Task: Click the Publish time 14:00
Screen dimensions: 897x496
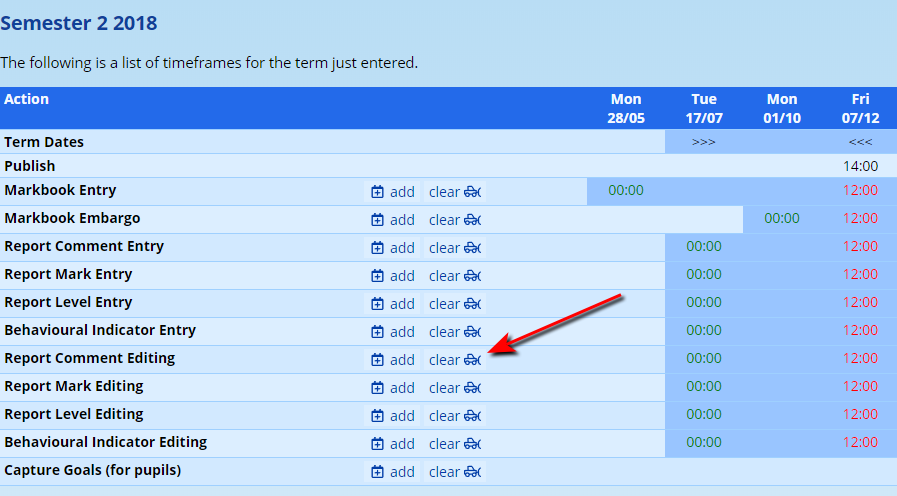Action: [x=860, y=166]
